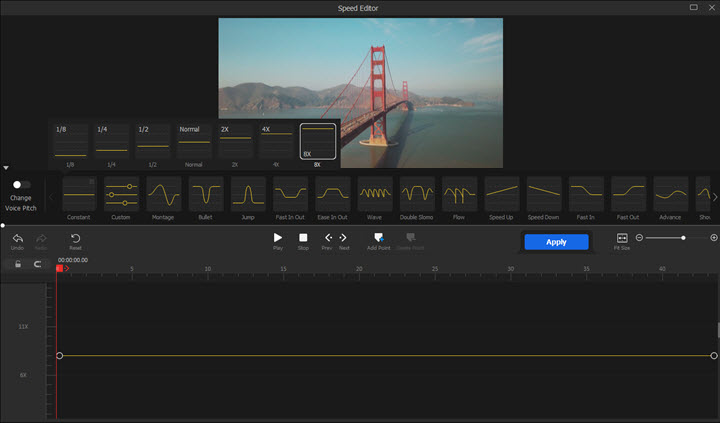720x423 pixels.
Task: Apply the Wave speed preset
Action: 375,193
